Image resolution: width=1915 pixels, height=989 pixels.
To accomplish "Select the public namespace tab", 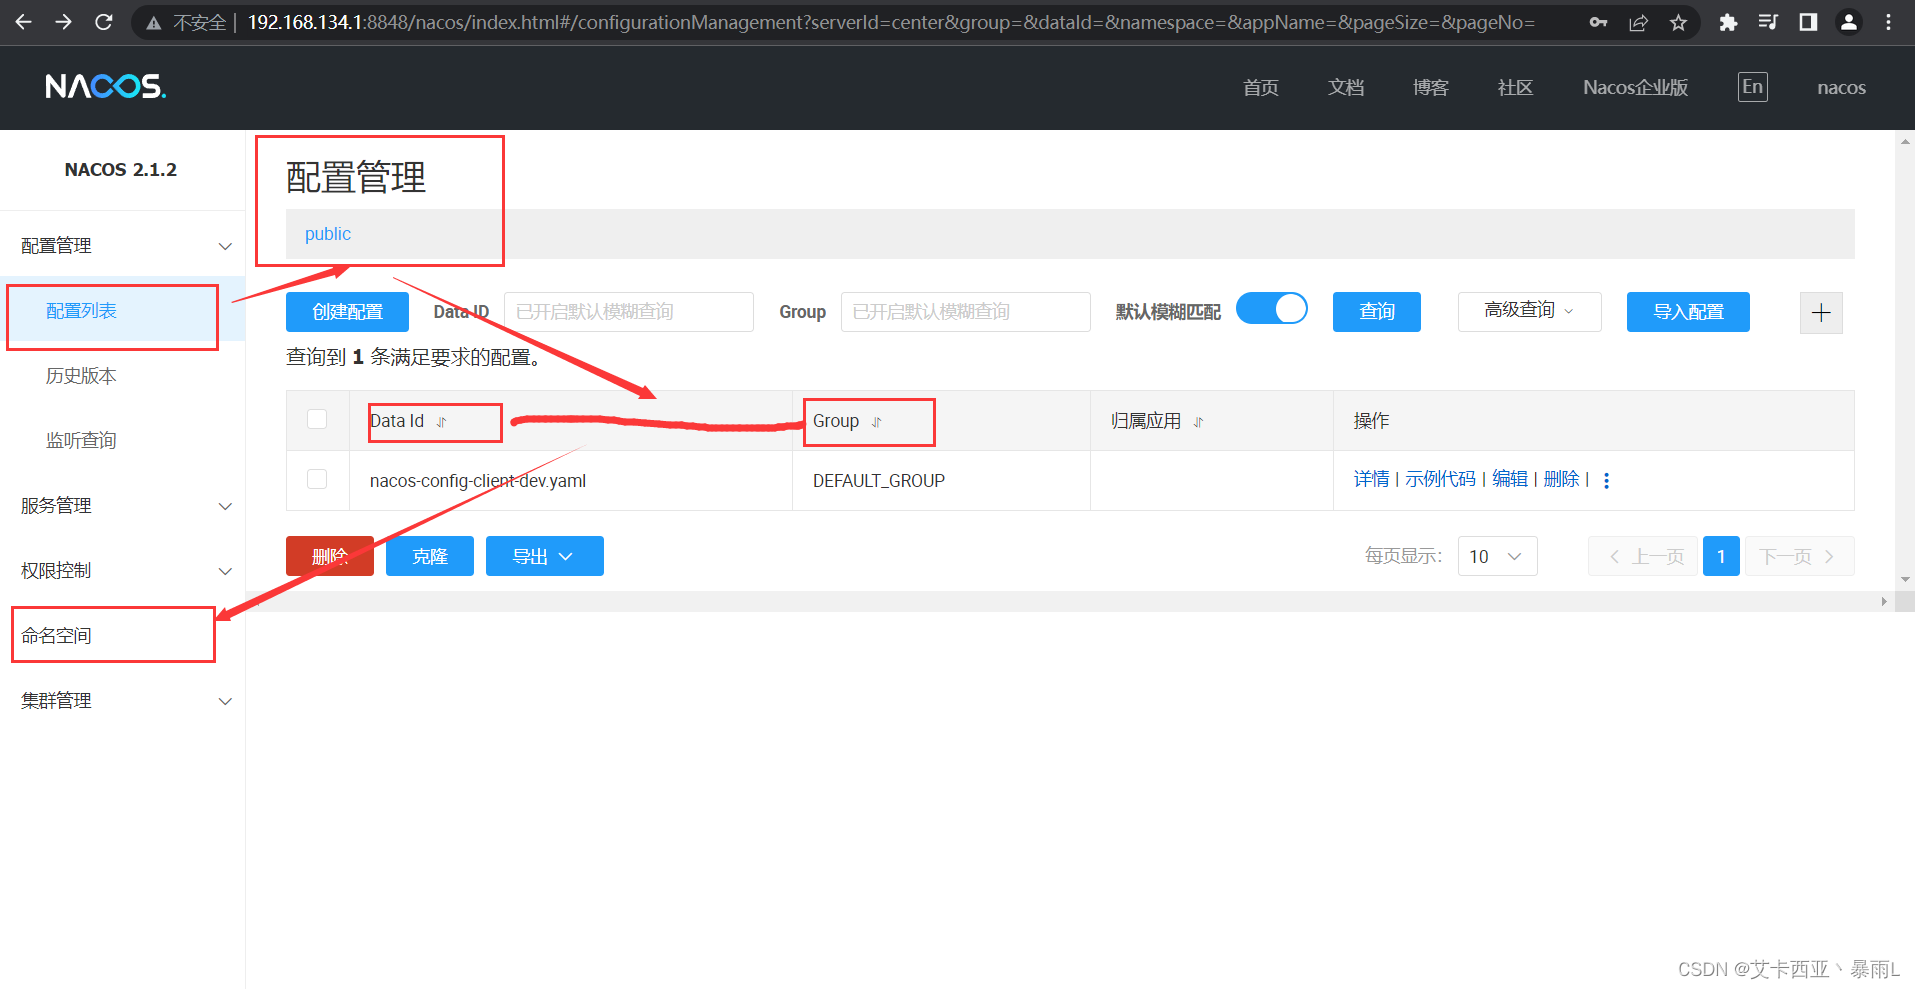I will (328, 234).
